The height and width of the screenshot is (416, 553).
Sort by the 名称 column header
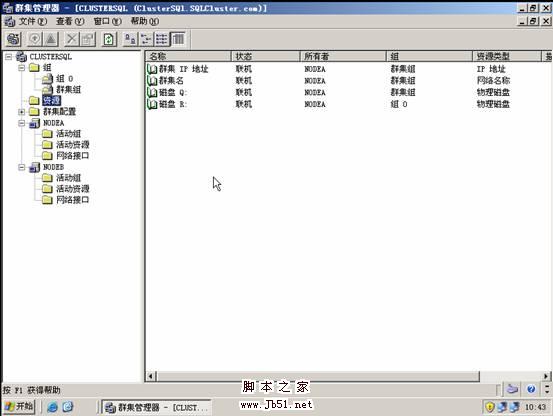188,56
